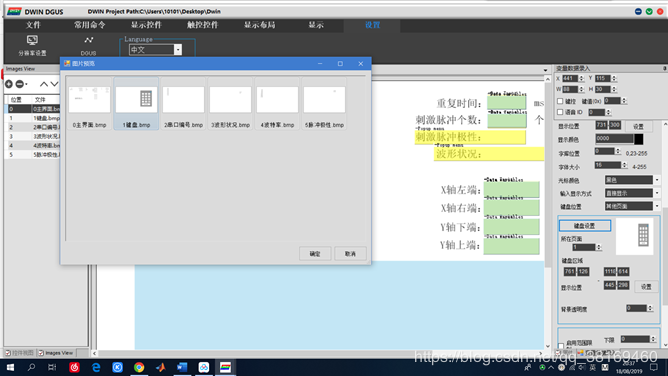Adjust the W width stepper
The height and width of the screenshot is (376, 668).
581,89
